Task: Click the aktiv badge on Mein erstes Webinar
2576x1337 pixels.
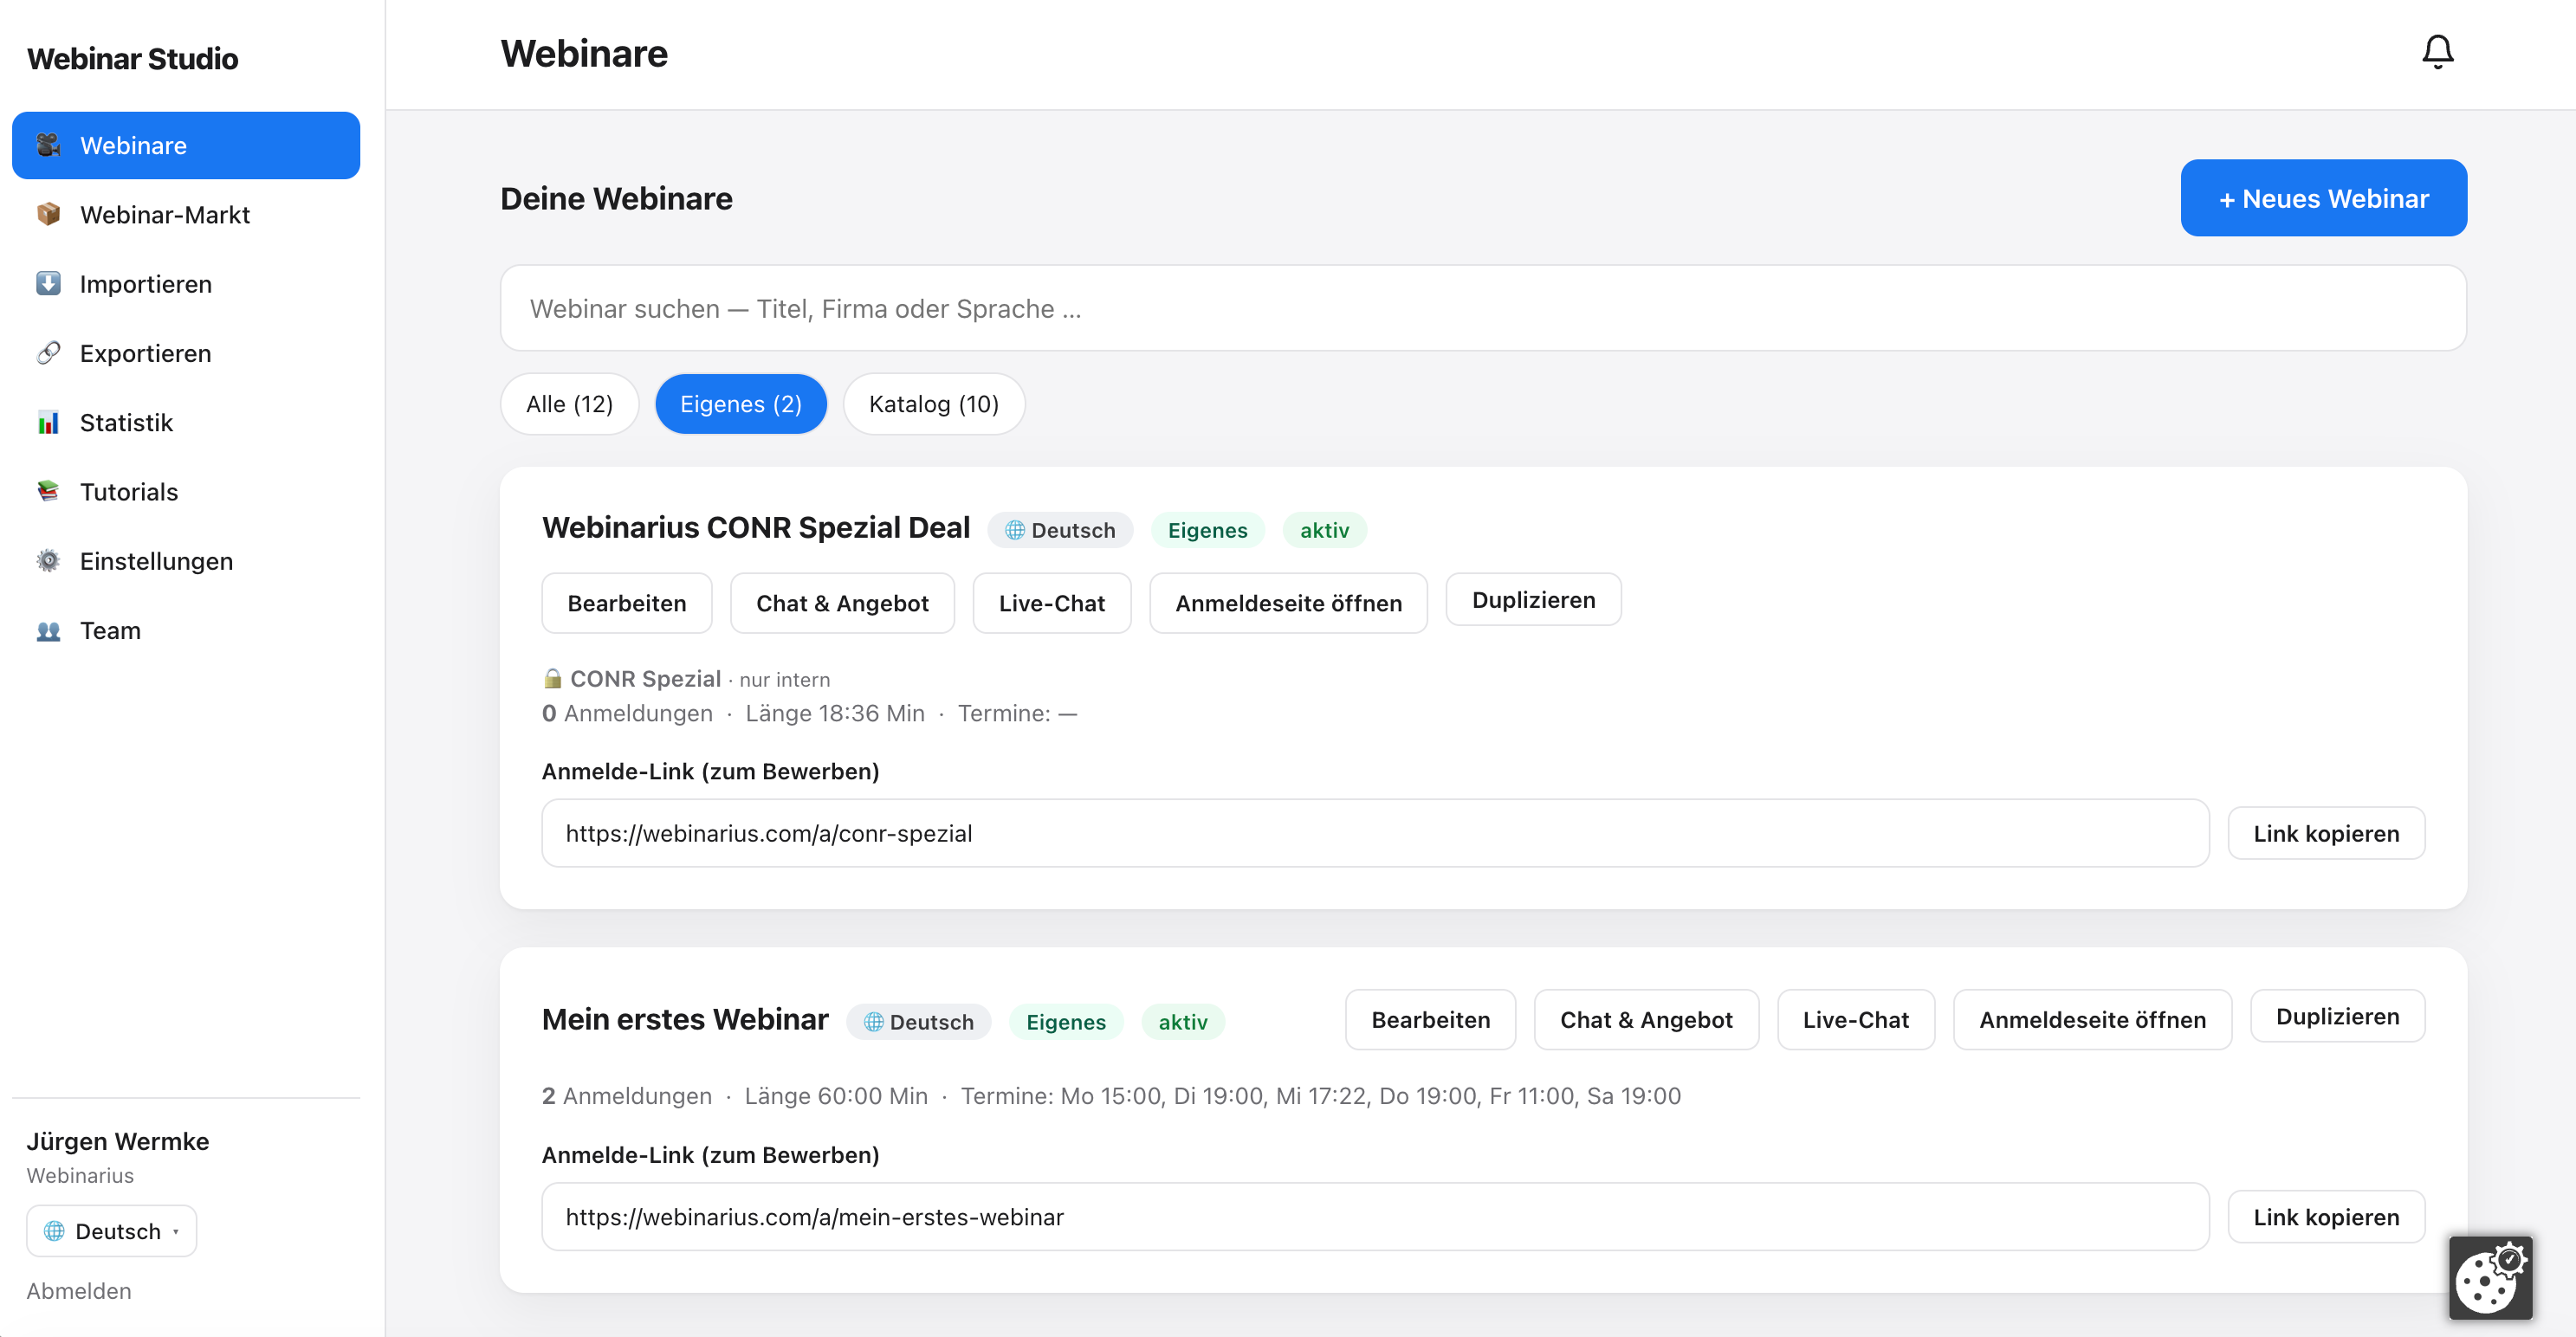Action: coord(1183,1022)
